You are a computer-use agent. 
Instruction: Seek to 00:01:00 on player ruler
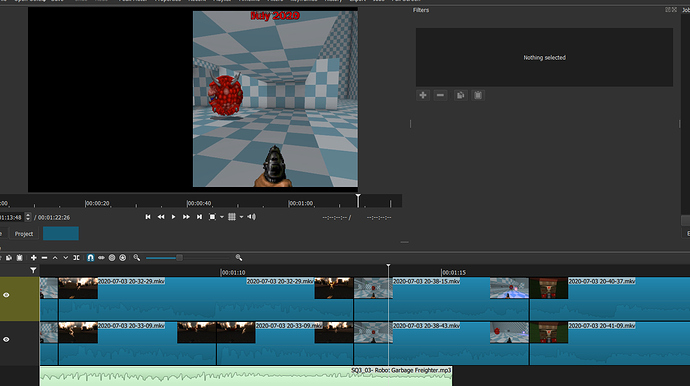pyautogui.click(x=301, y=203)
